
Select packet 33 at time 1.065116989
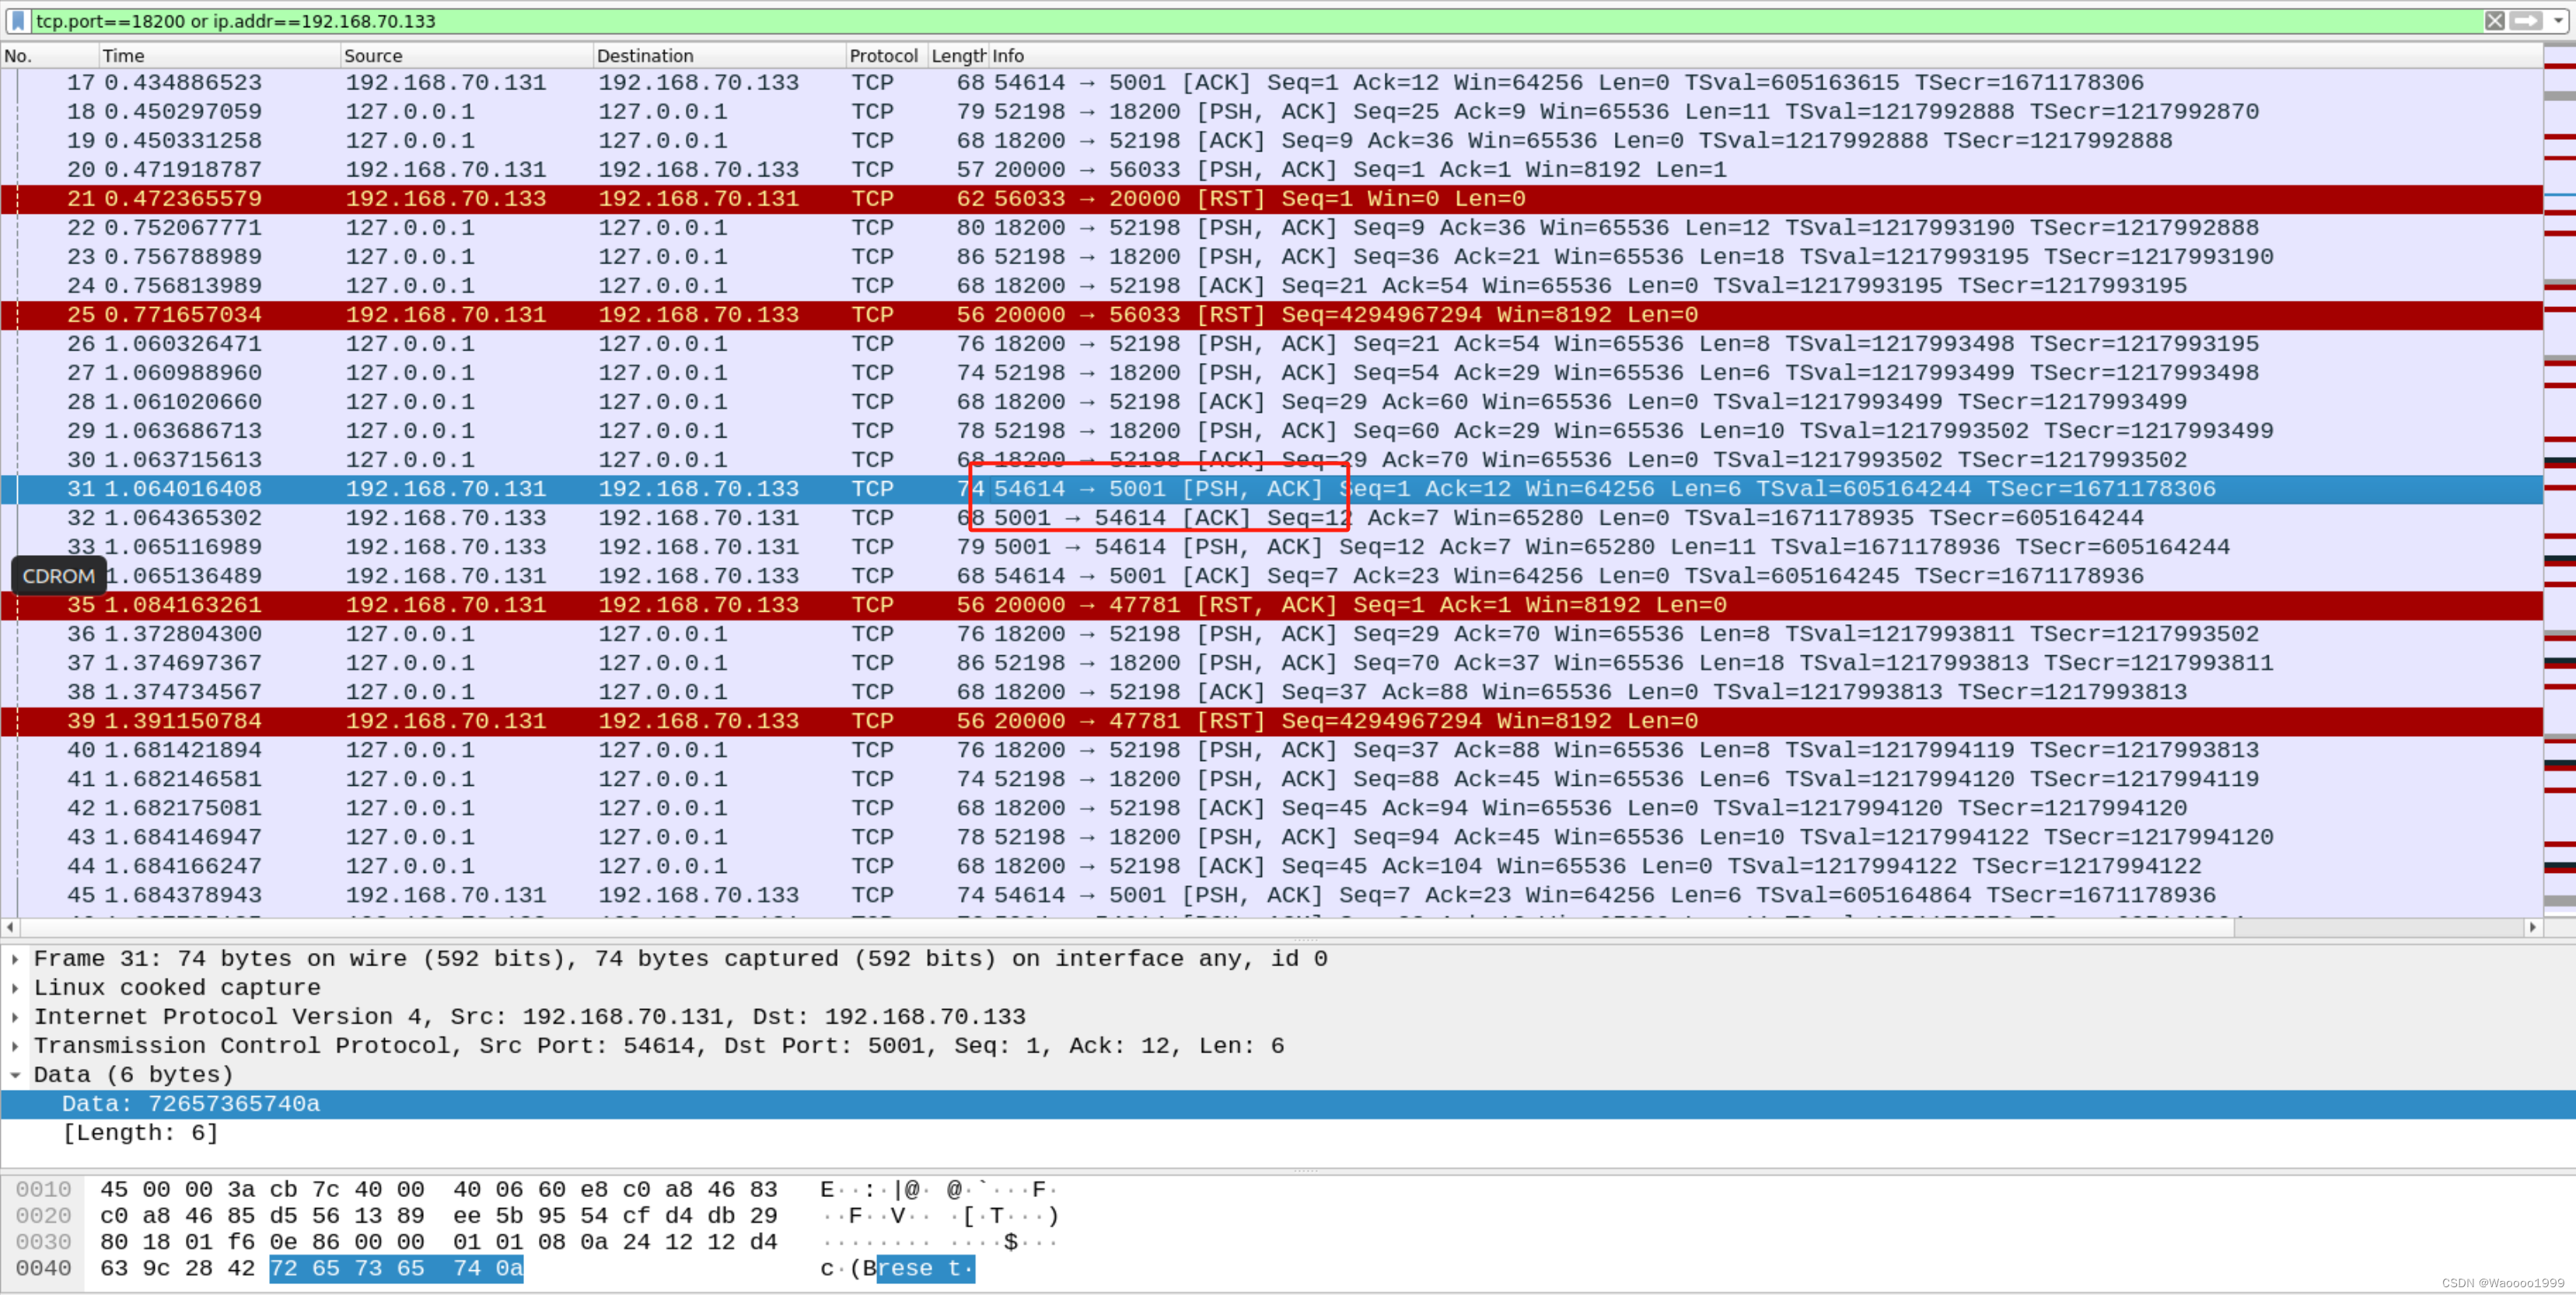click(x=1271, y=547)
